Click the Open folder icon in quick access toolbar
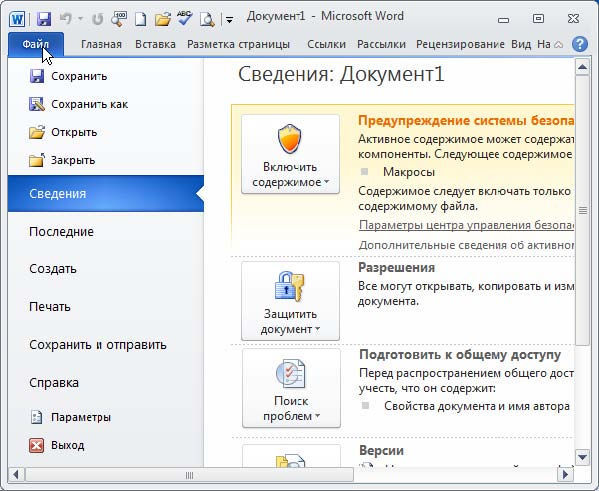599x491 pixels. [162, 19]
